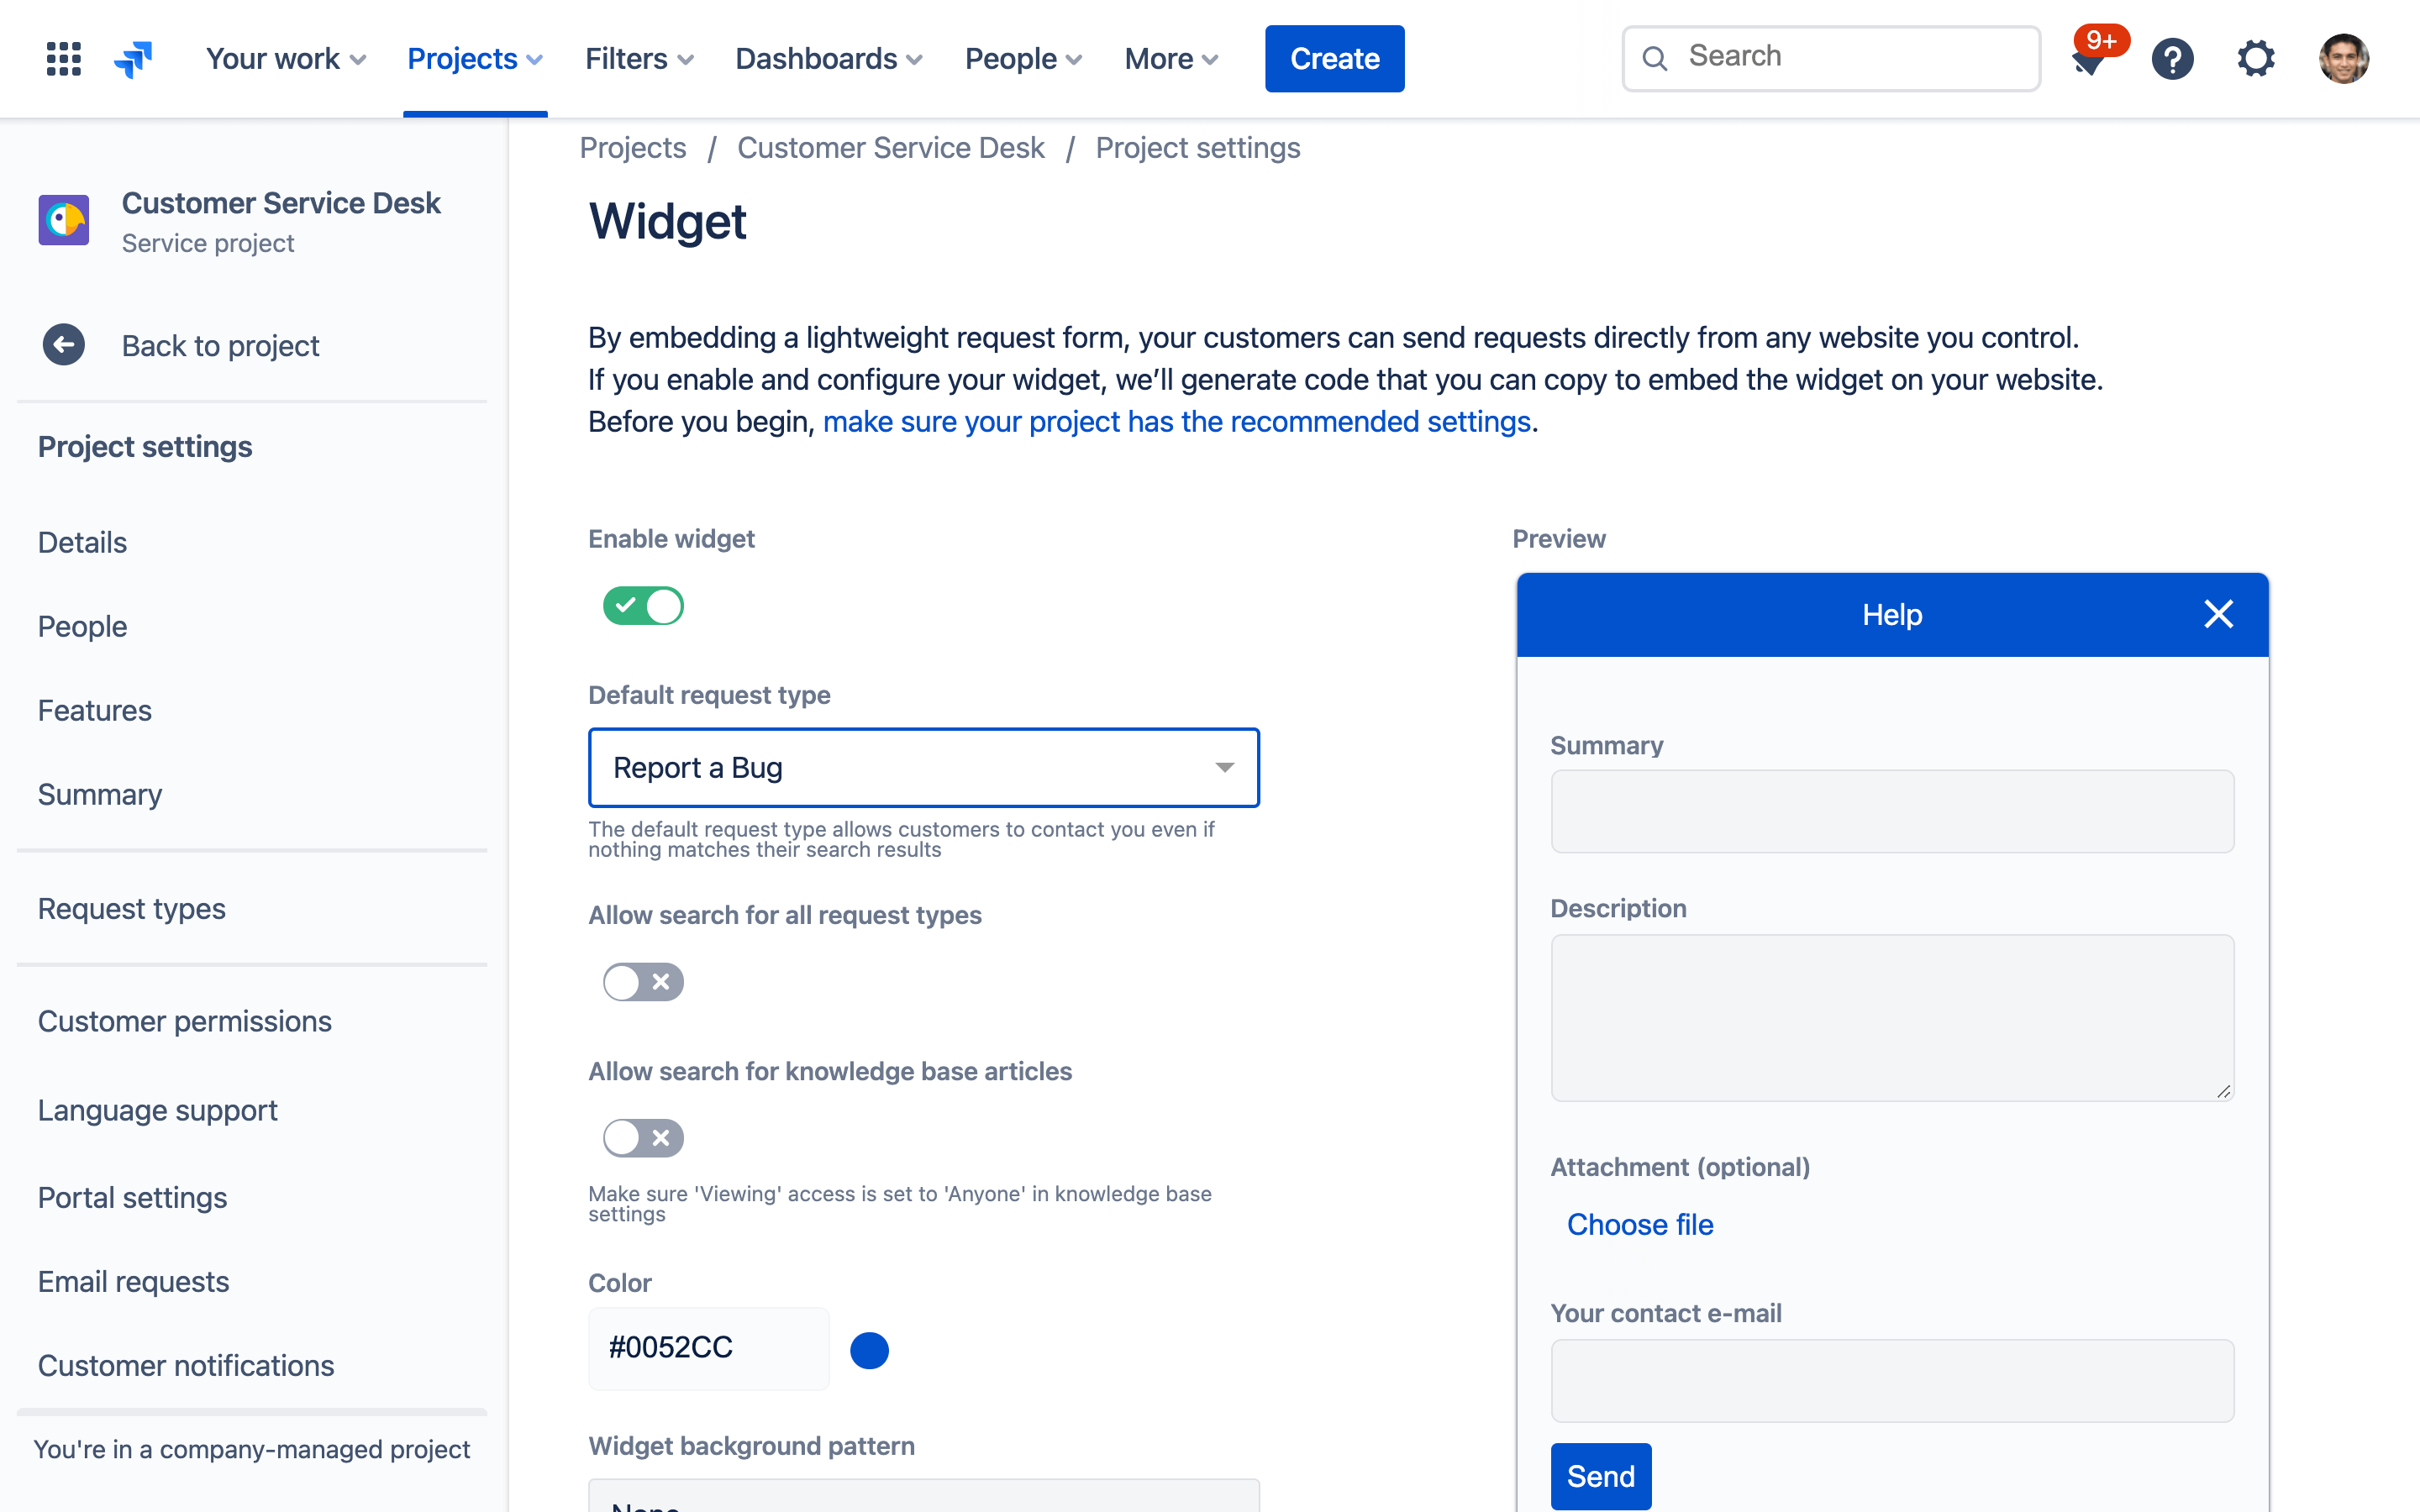Click your profile avatar
This screenshot has height=1512, width=2420.
(2345, 58)
